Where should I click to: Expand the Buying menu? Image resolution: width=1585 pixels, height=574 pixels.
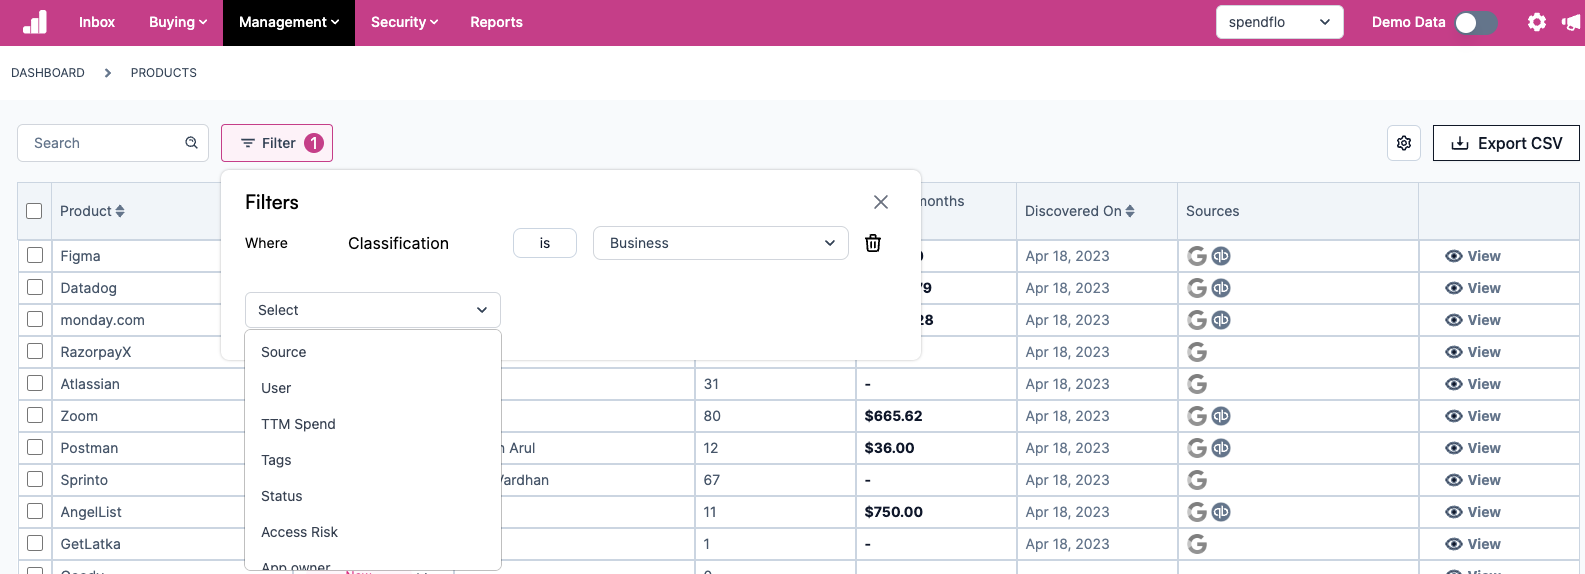click(178, 22)
